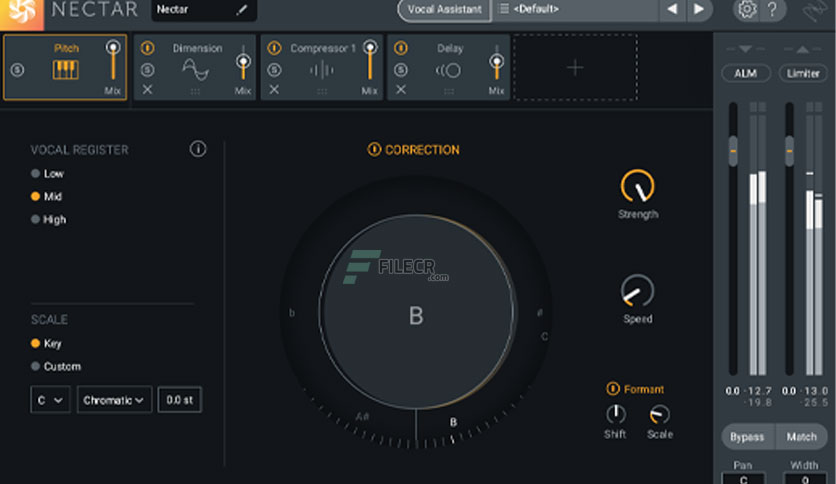Remove the Compressor 1 module
This screenshot has height=484, width=836.
274,90
